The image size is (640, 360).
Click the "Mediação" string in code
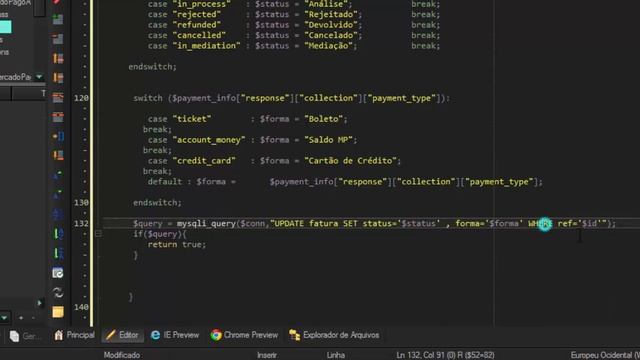coord(328,46)
